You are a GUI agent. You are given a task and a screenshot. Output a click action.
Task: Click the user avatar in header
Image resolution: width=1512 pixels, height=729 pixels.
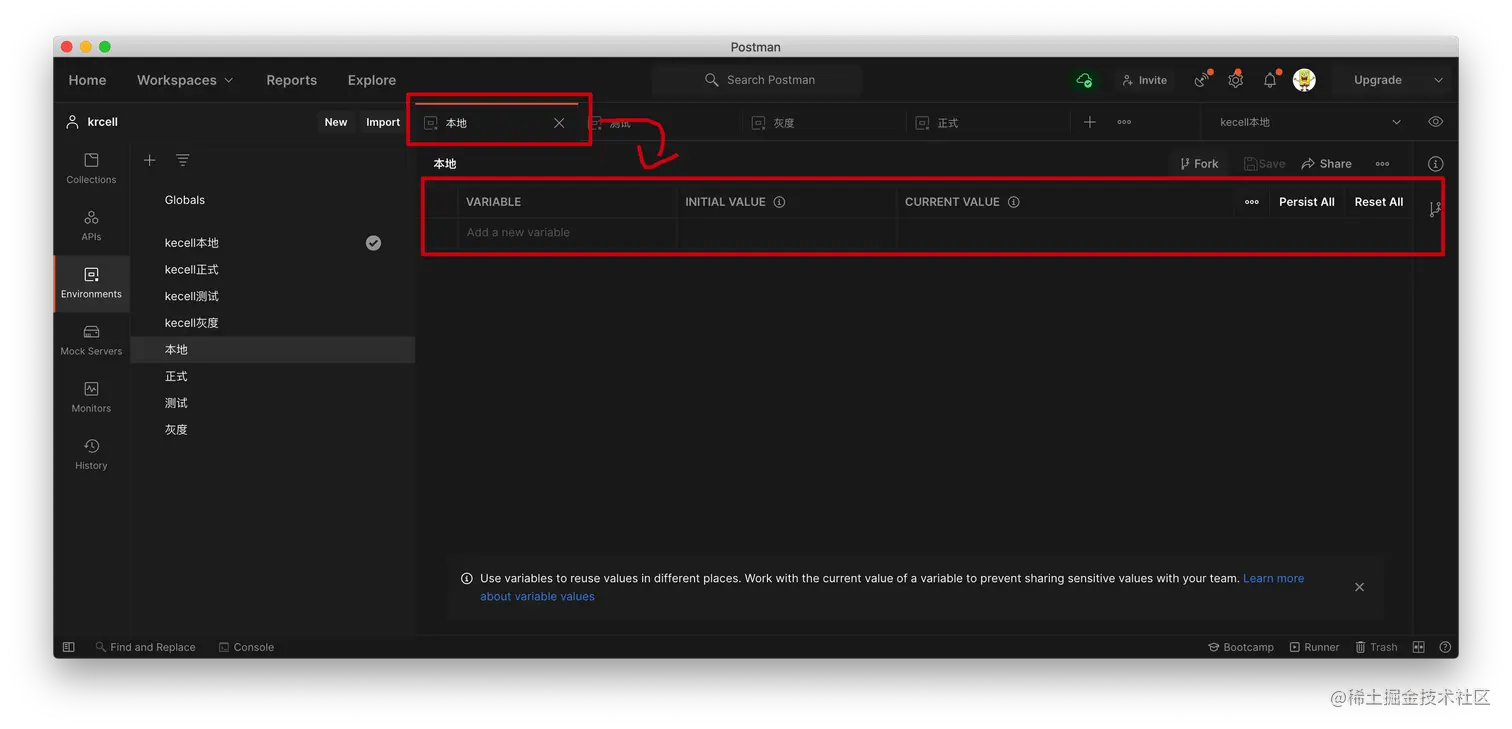pyautogui.click(x=1304, y=80)
